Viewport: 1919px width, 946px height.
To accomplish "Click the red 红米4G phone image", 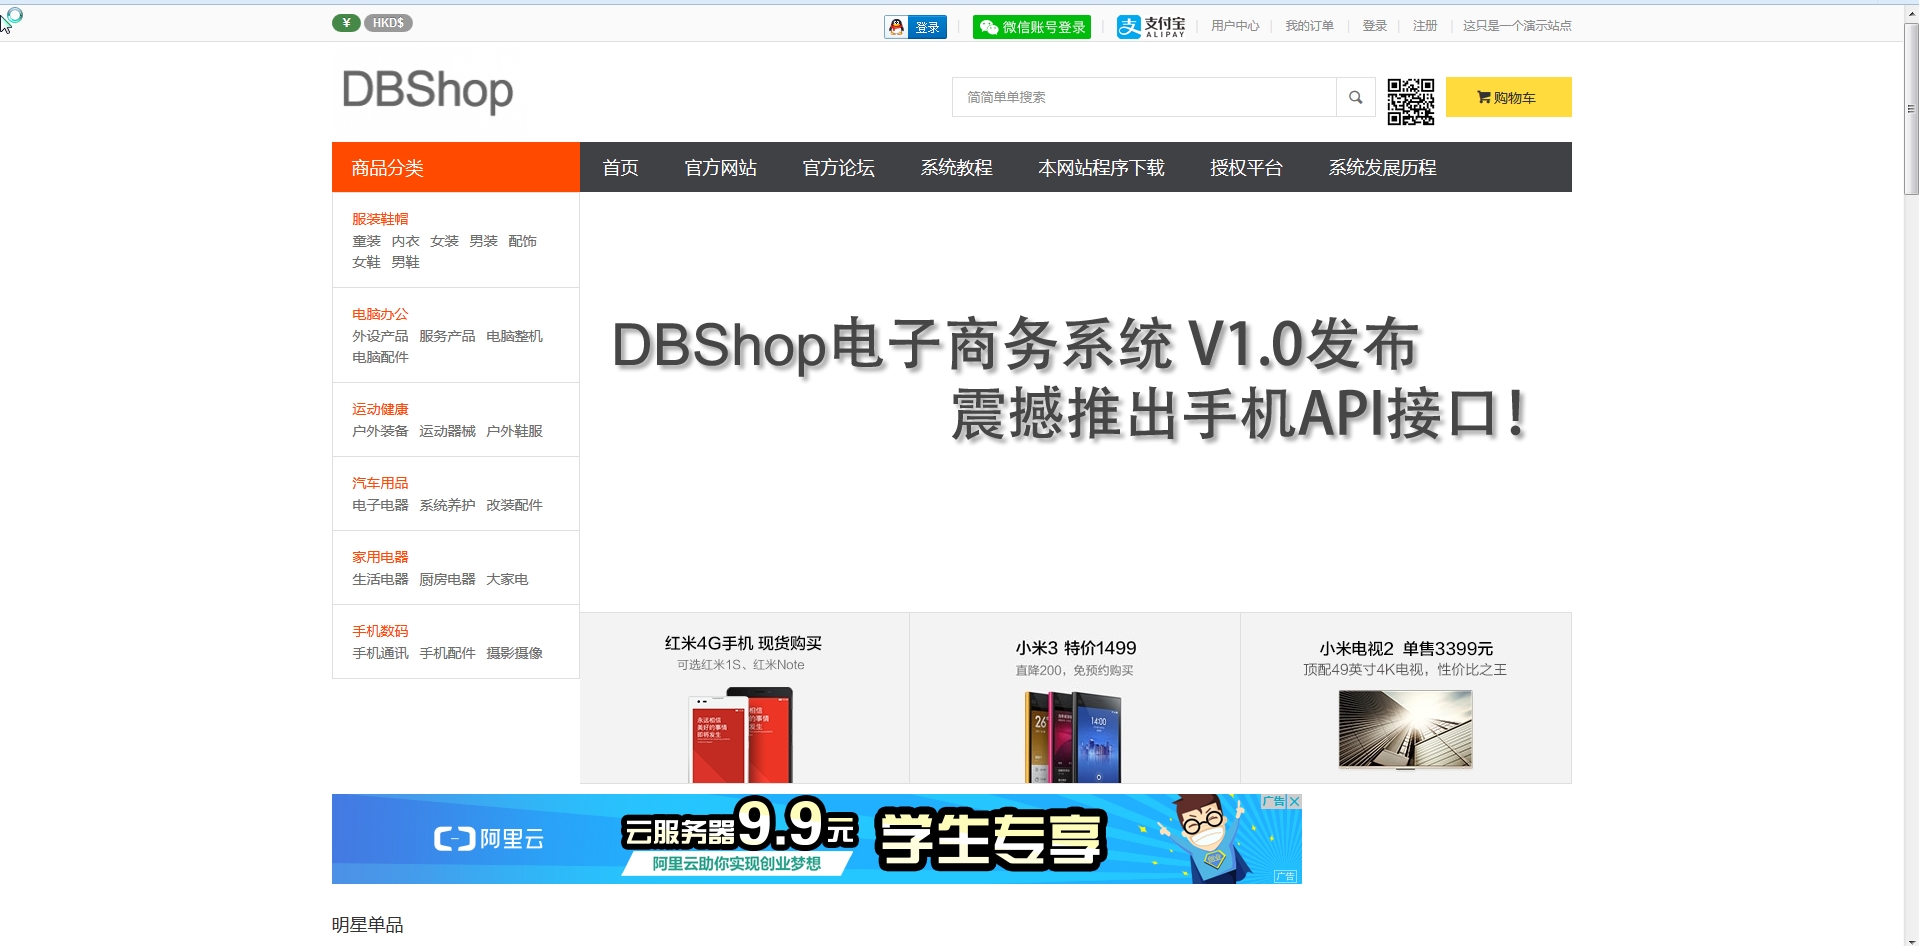I will 741,735.
